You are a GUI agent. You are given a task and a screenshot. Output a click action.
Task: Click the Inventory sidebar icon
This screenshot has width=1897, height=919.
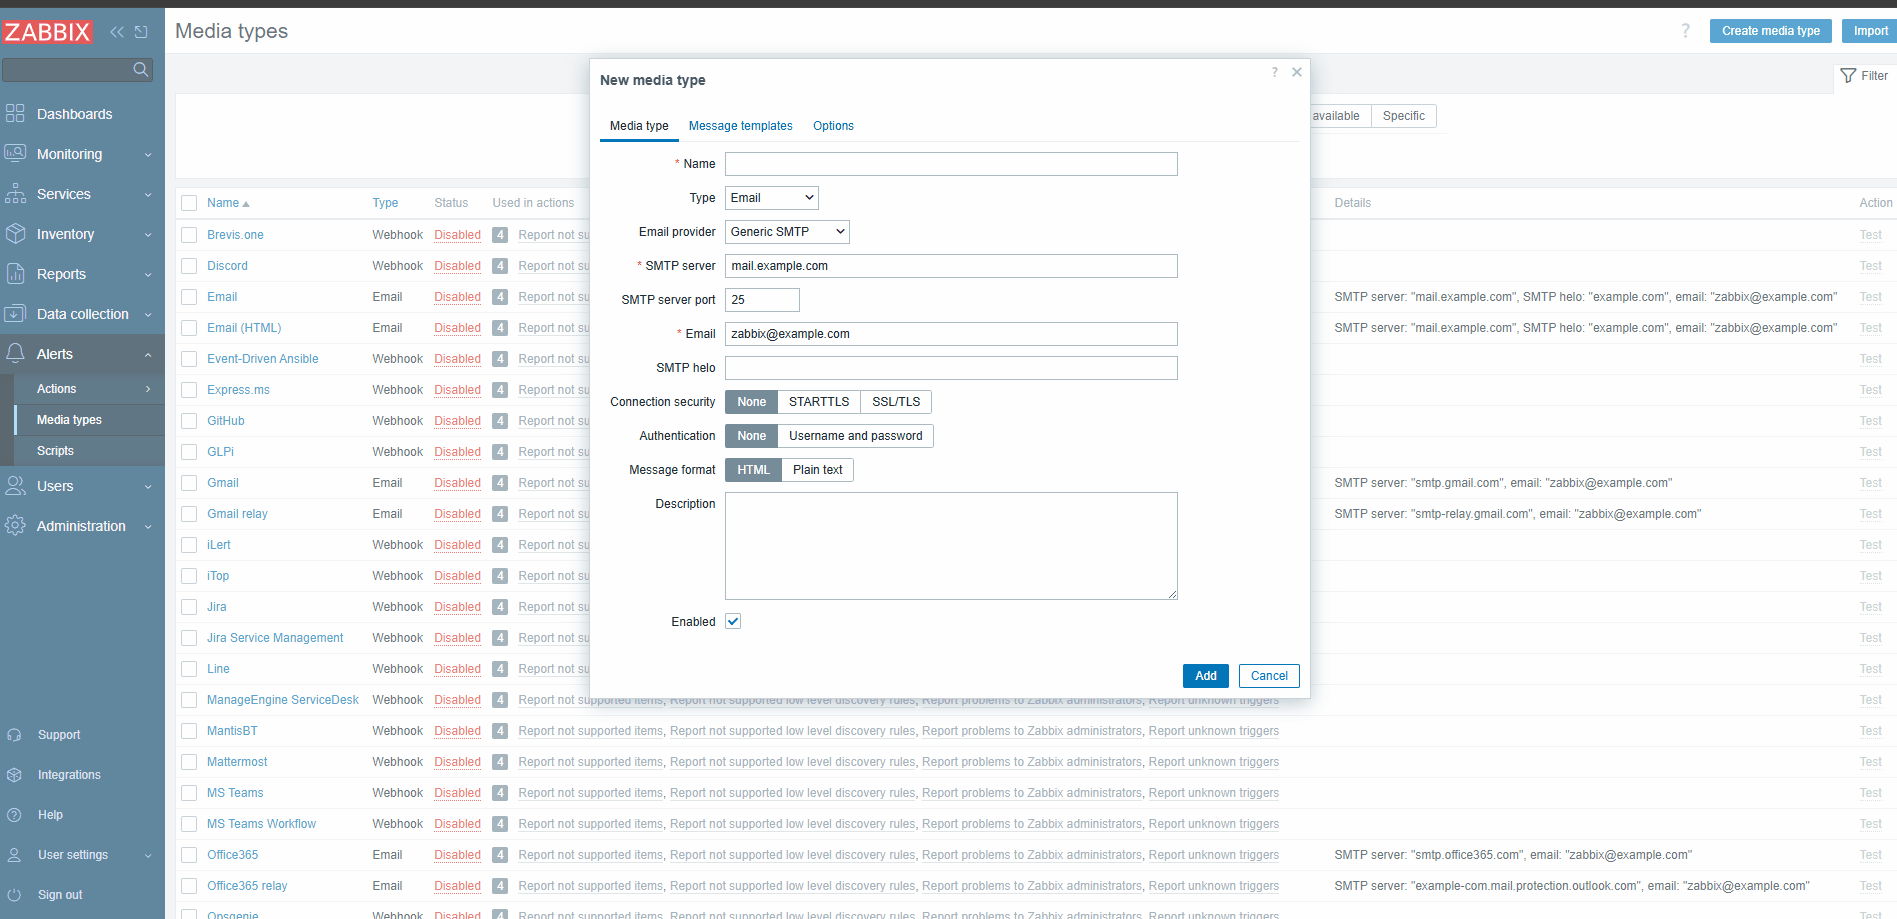15,234
